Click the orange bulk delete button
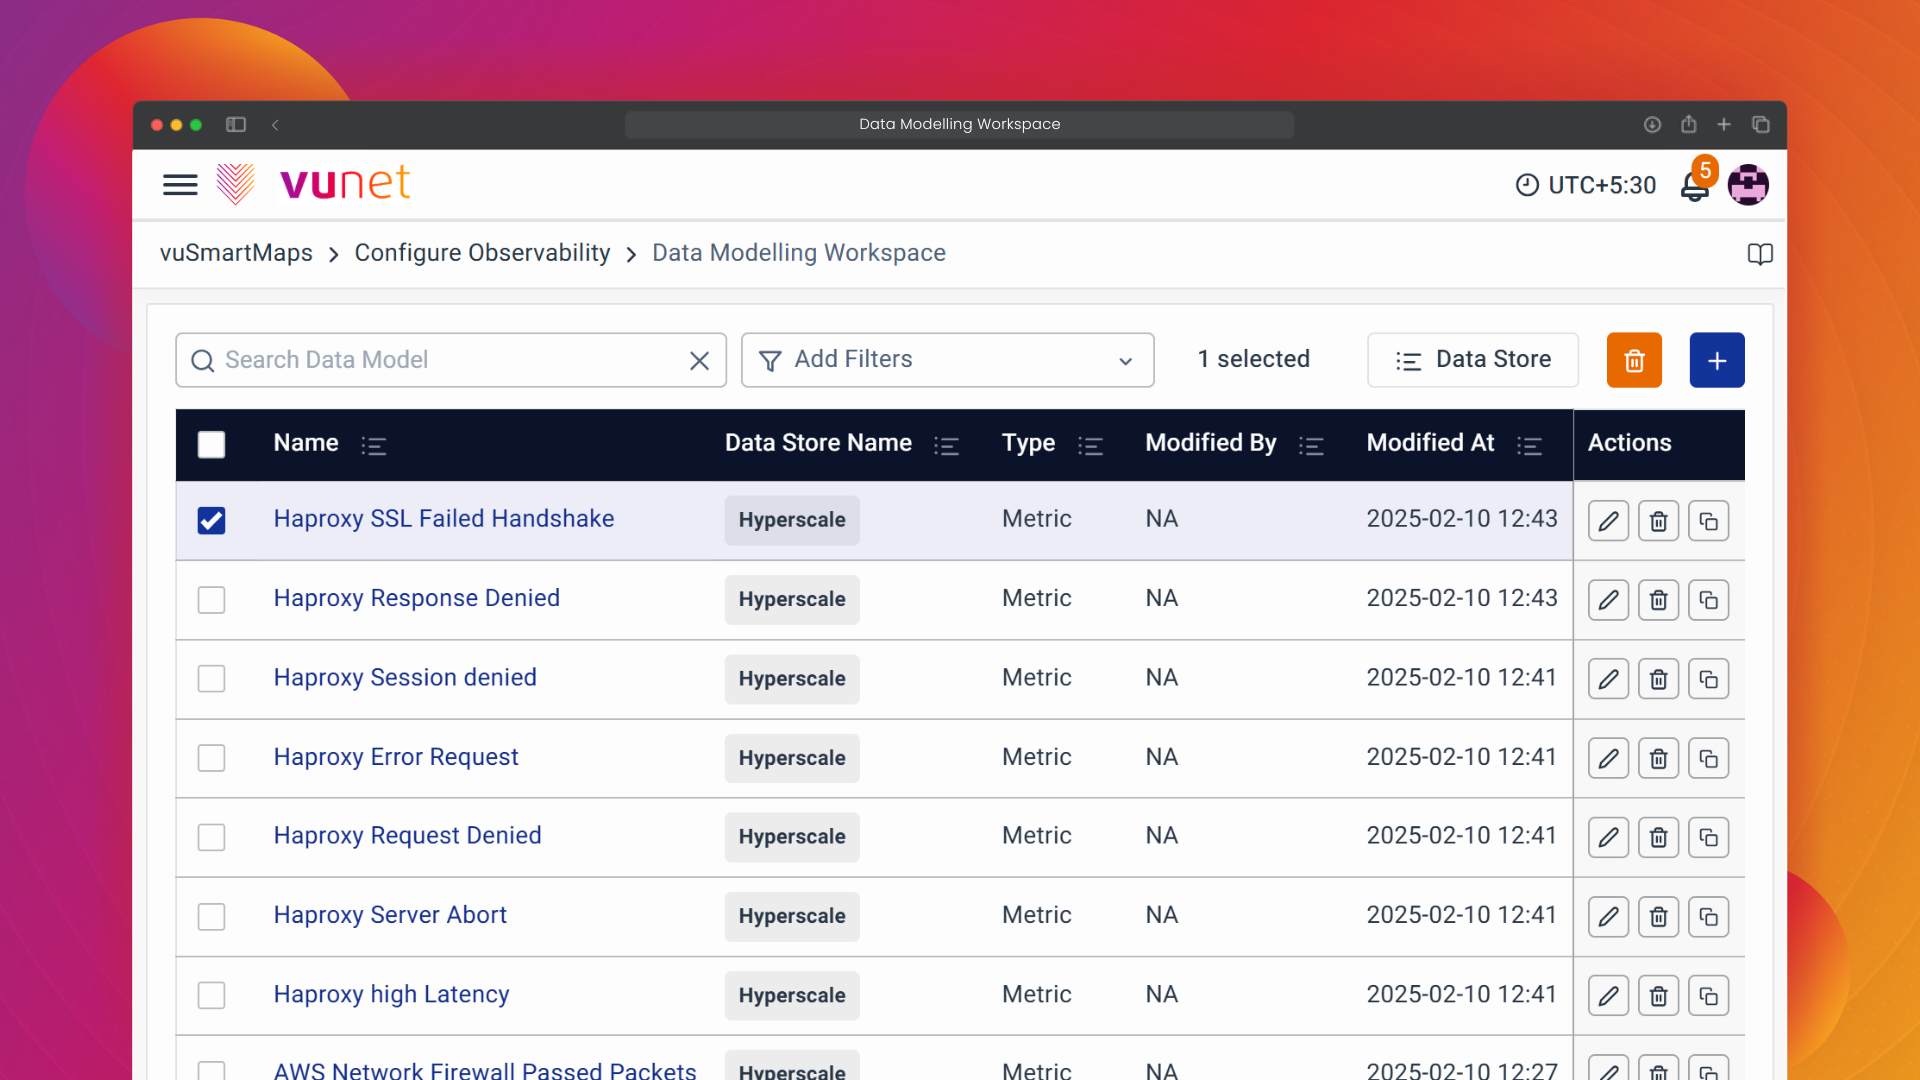The width and height of the screenshot is (1920, 1080). pos(1634,360)
